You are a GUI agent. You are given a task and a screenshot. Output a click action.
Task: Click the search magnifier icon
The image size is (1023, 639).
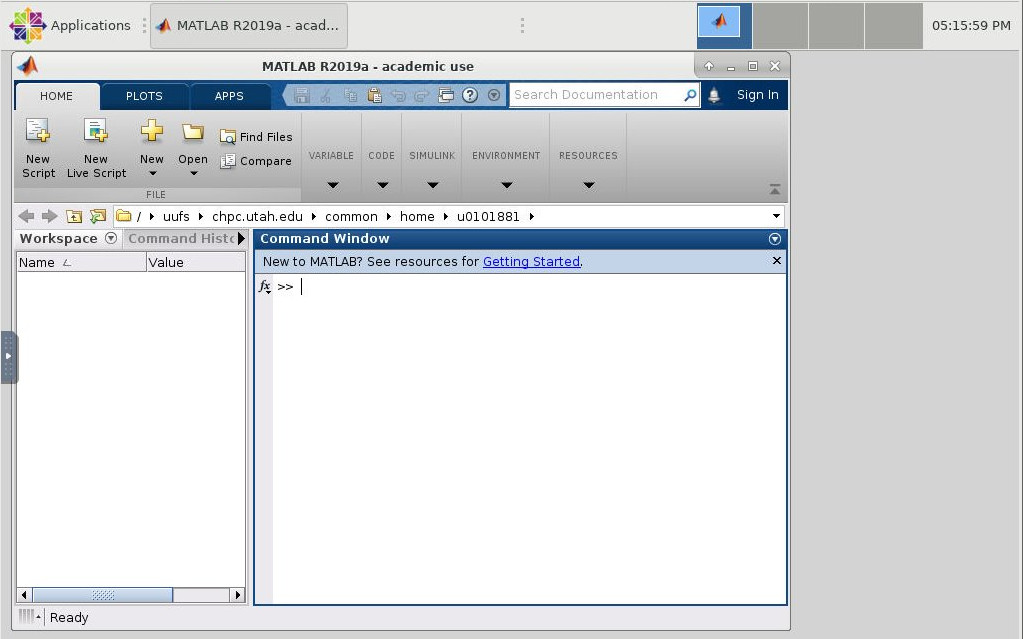tap(690, 95)
